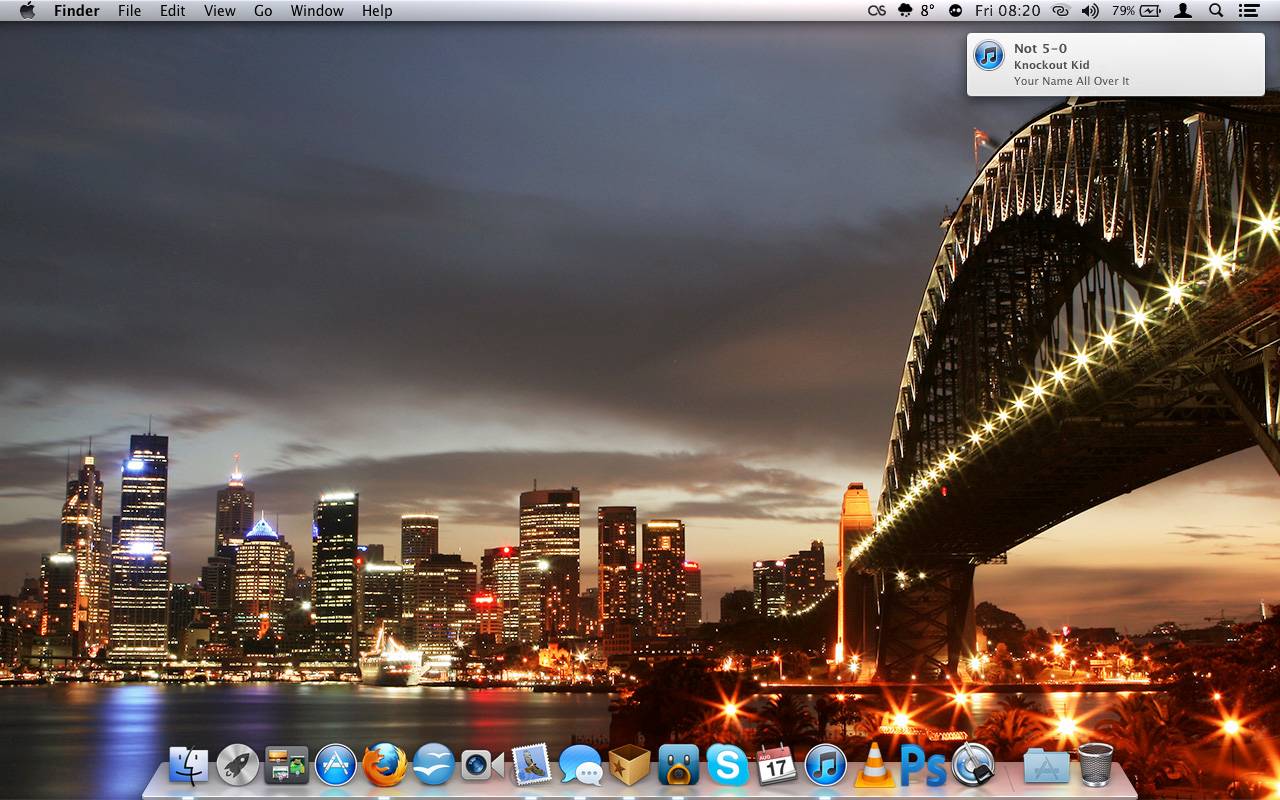Click the swirl icon beside the clock
Image resolution: width=1280 pixels, height=800 pixels.
point(1061,11)
